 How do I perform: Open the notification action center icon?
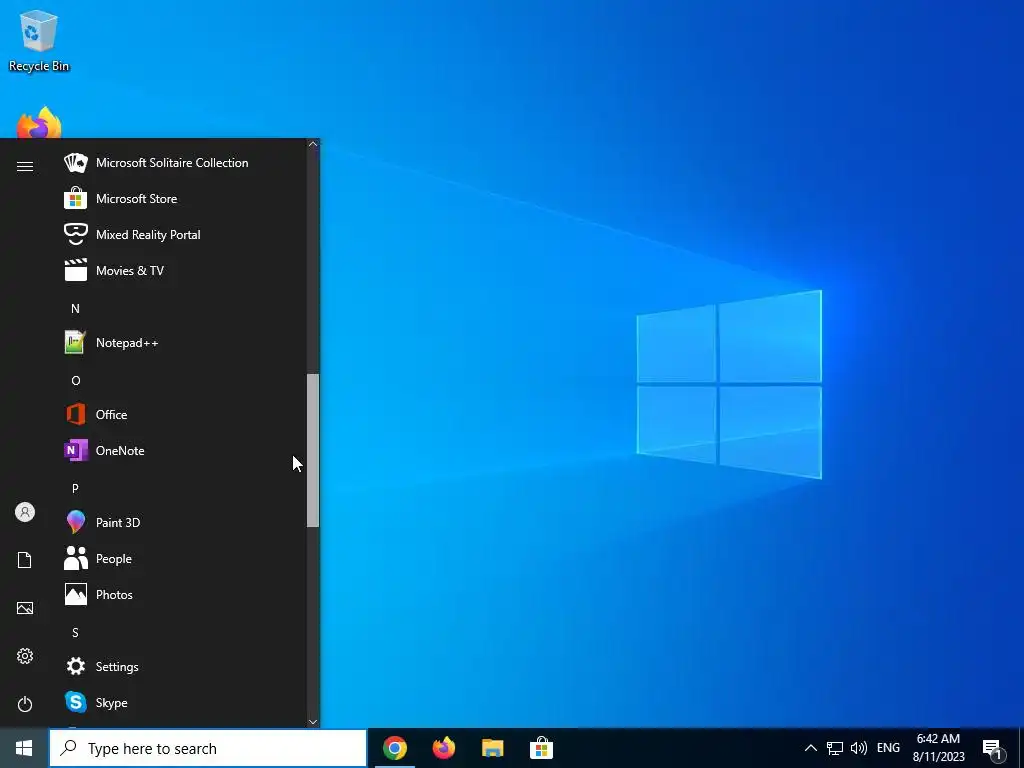click(992, 749)
